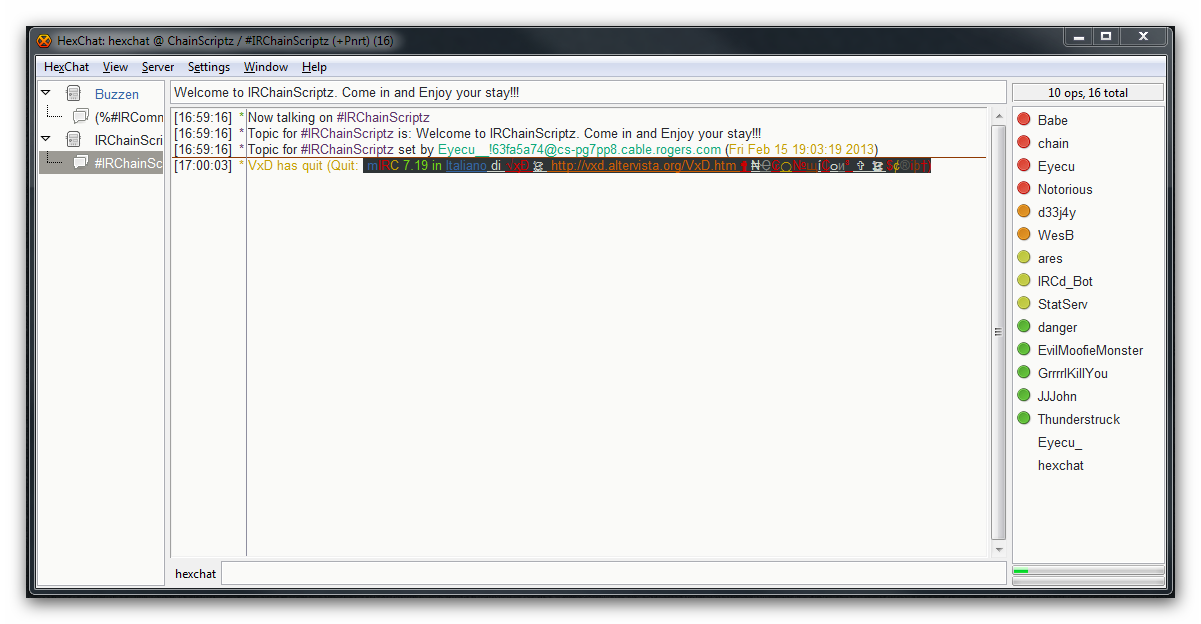Collapse the Buzzen network tree node

pyautogui.click(x=46, y=93)
